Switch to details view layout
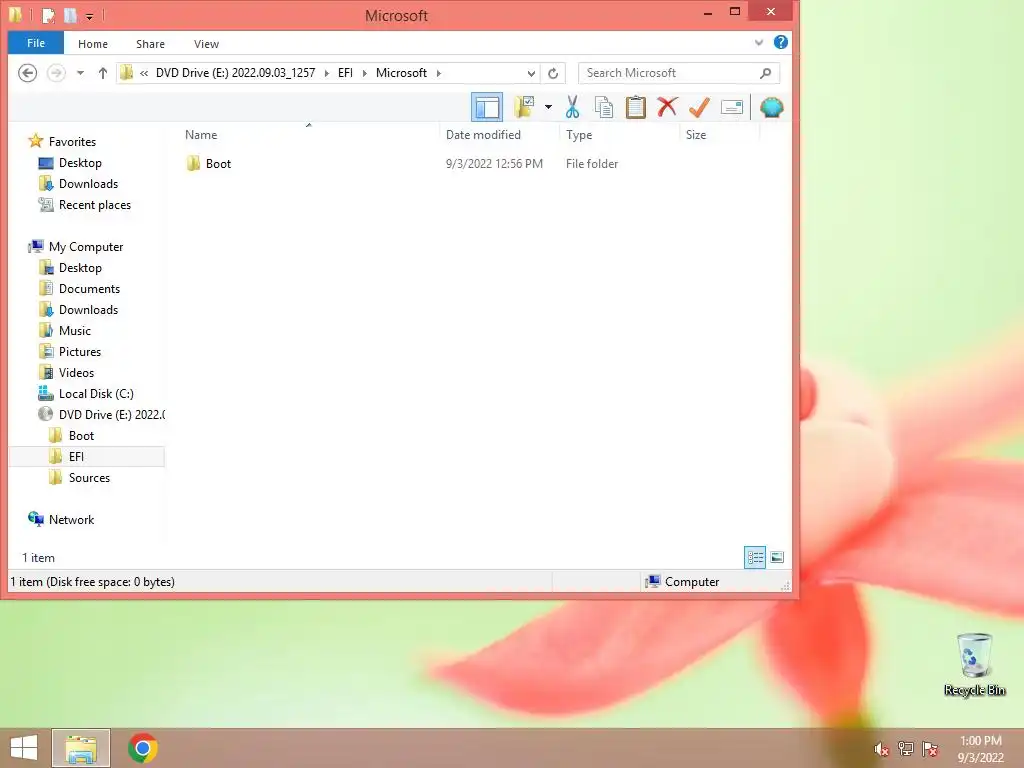 tap(755, 557)
